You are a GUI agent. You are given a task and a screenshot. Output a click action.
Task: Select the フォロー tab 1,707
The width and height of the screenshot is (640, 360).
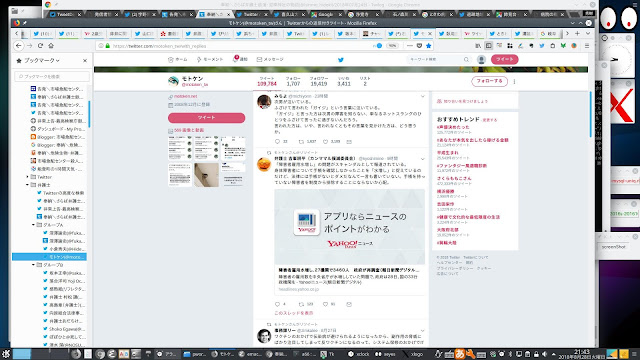click(x=293, y=81)
